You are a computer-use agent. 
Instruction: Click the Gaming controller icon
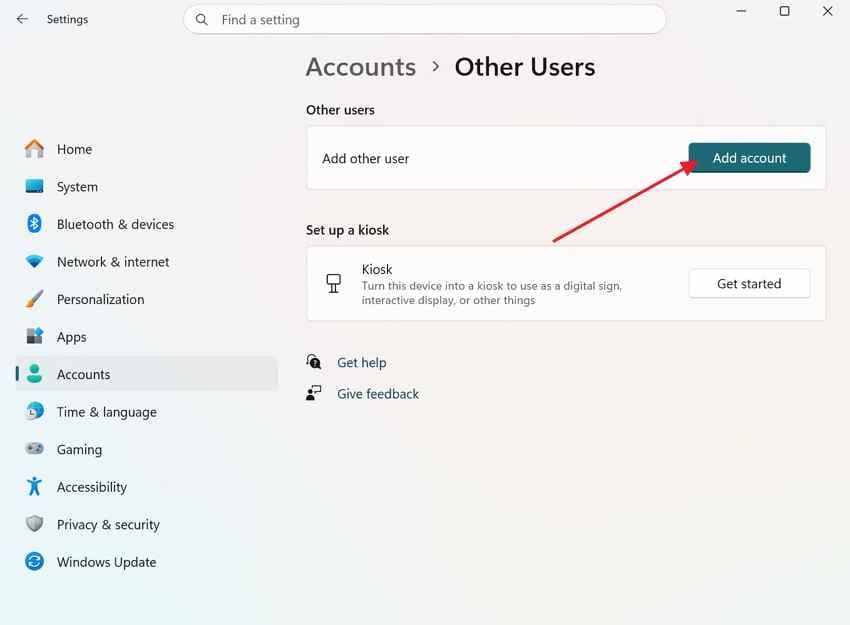[34, 449]
